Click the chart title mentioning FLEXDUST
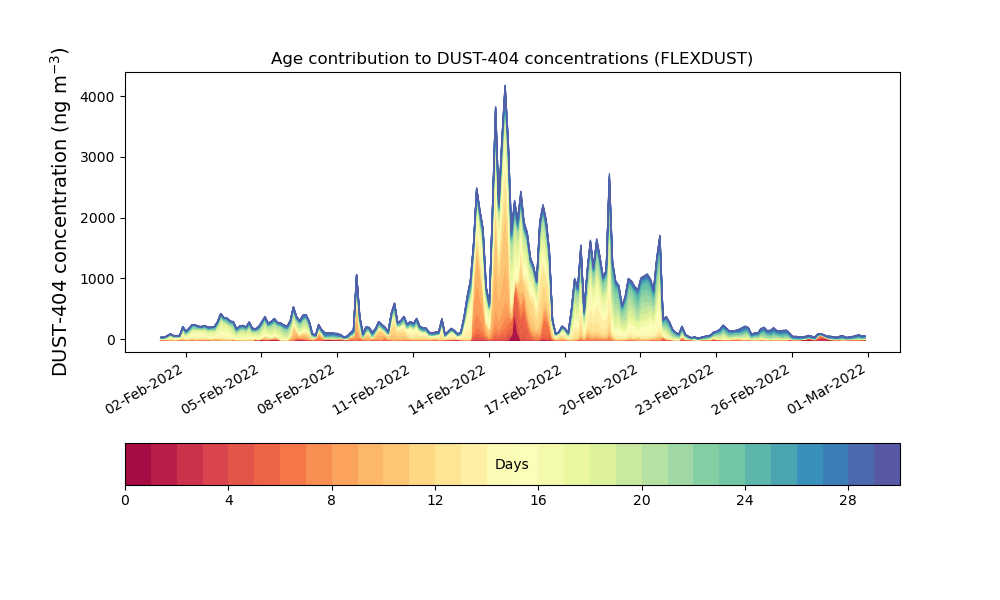 511,59
